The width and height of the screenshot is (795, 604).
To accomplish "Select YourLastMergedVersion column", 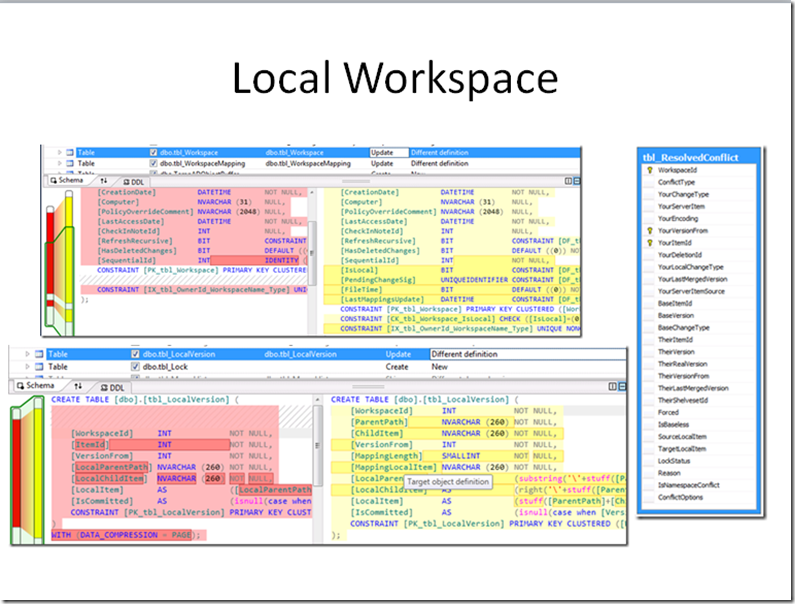I will pyautogui.click(x=693, y=279).
